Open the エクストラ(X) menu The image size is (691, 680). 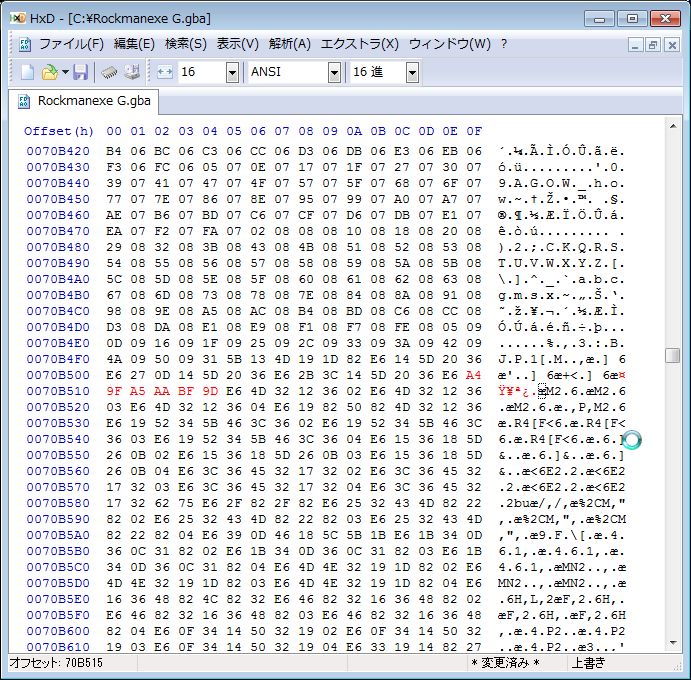[360, 44]
